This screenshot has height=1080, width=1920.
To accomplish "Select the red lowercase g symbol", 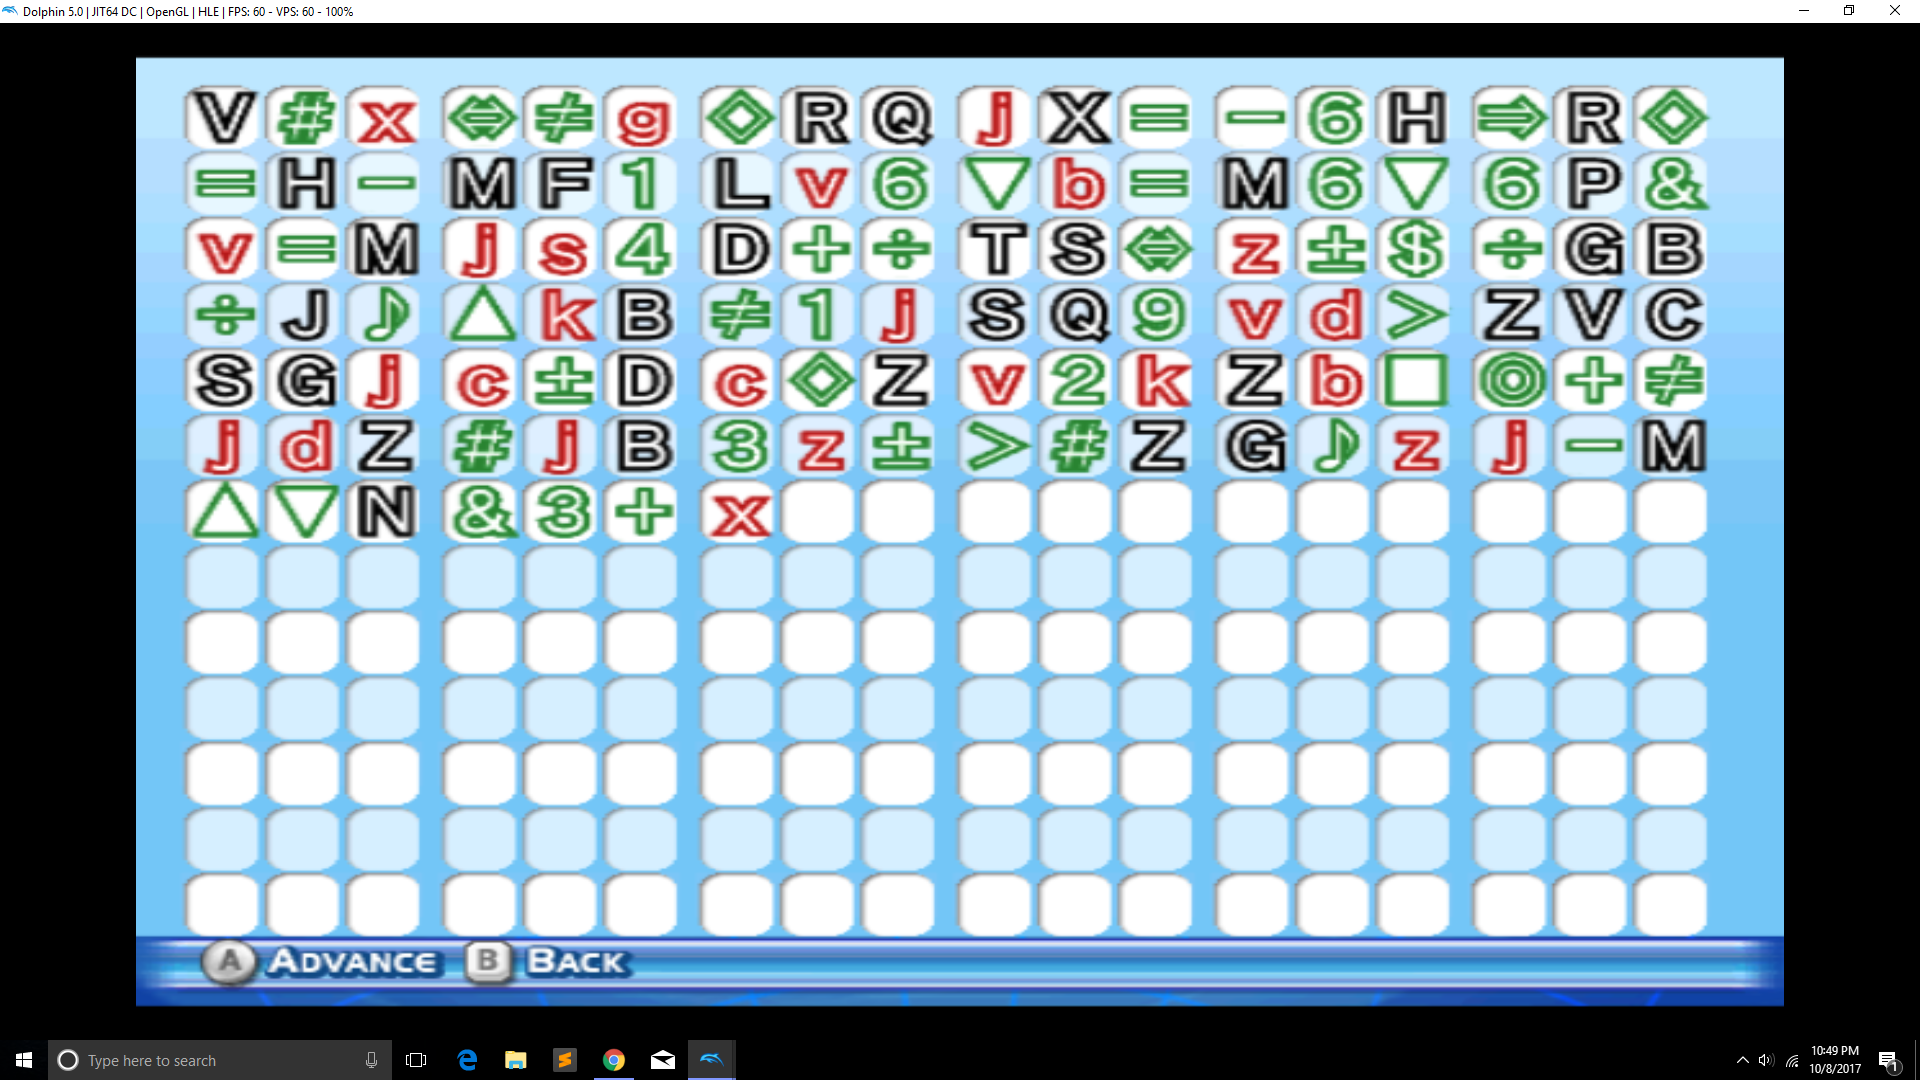I will (x=642, y=118).
